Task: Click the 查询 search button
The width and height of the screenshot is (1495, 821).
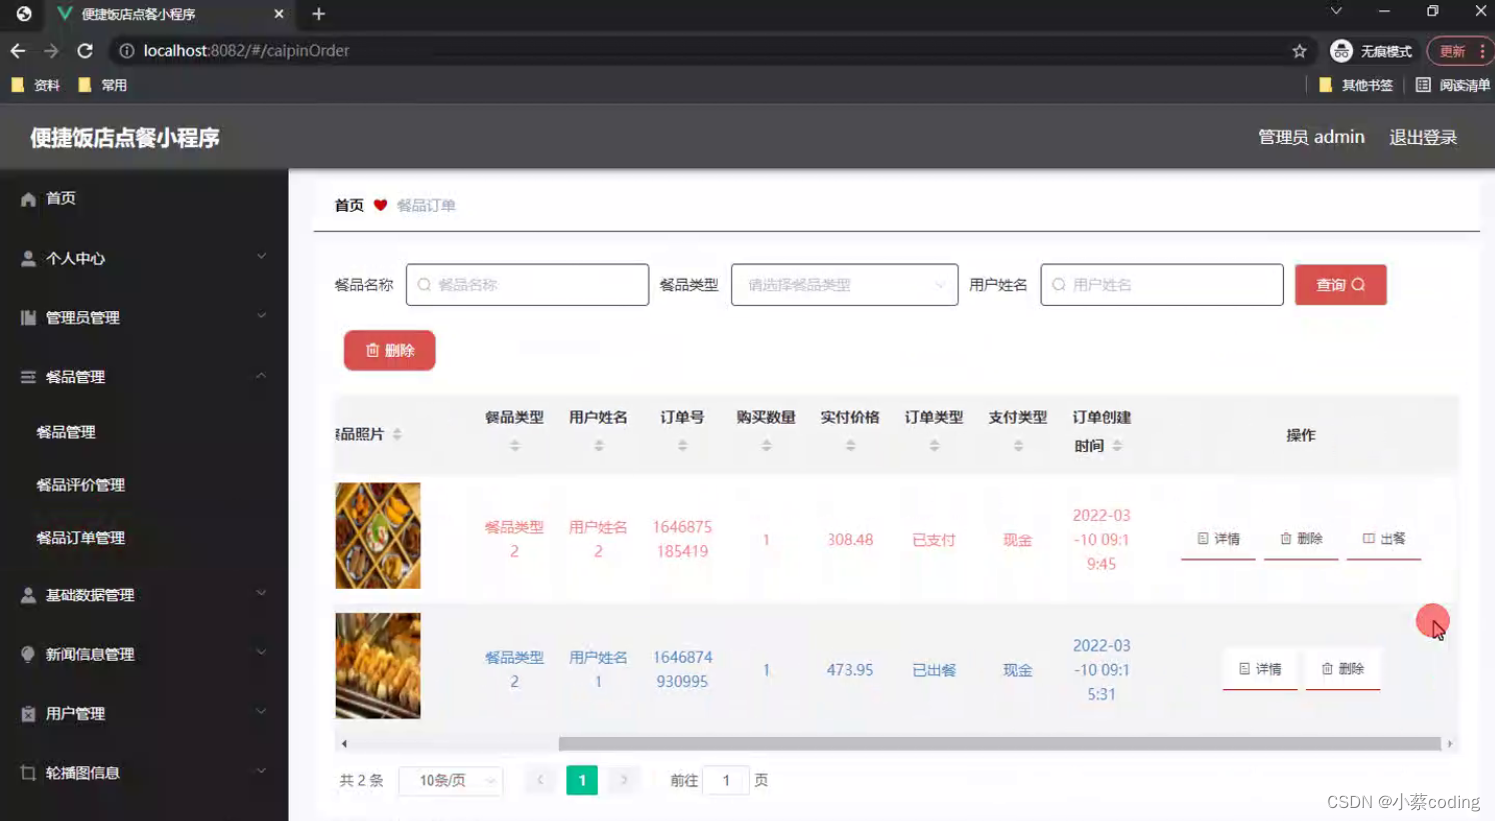Action: (x=1340, y=285)
